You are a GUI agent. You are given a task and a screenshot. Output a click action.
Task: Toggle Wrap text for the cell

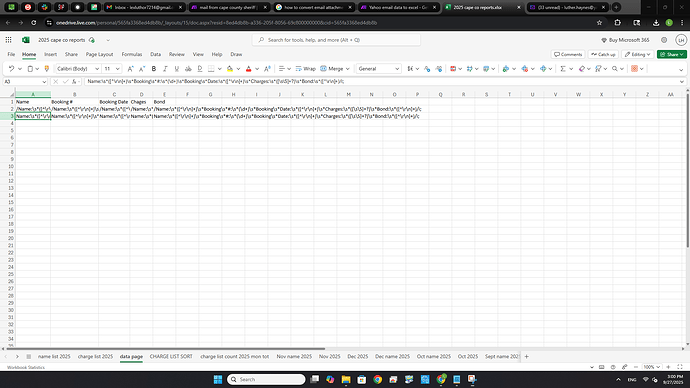click(305, 69)
